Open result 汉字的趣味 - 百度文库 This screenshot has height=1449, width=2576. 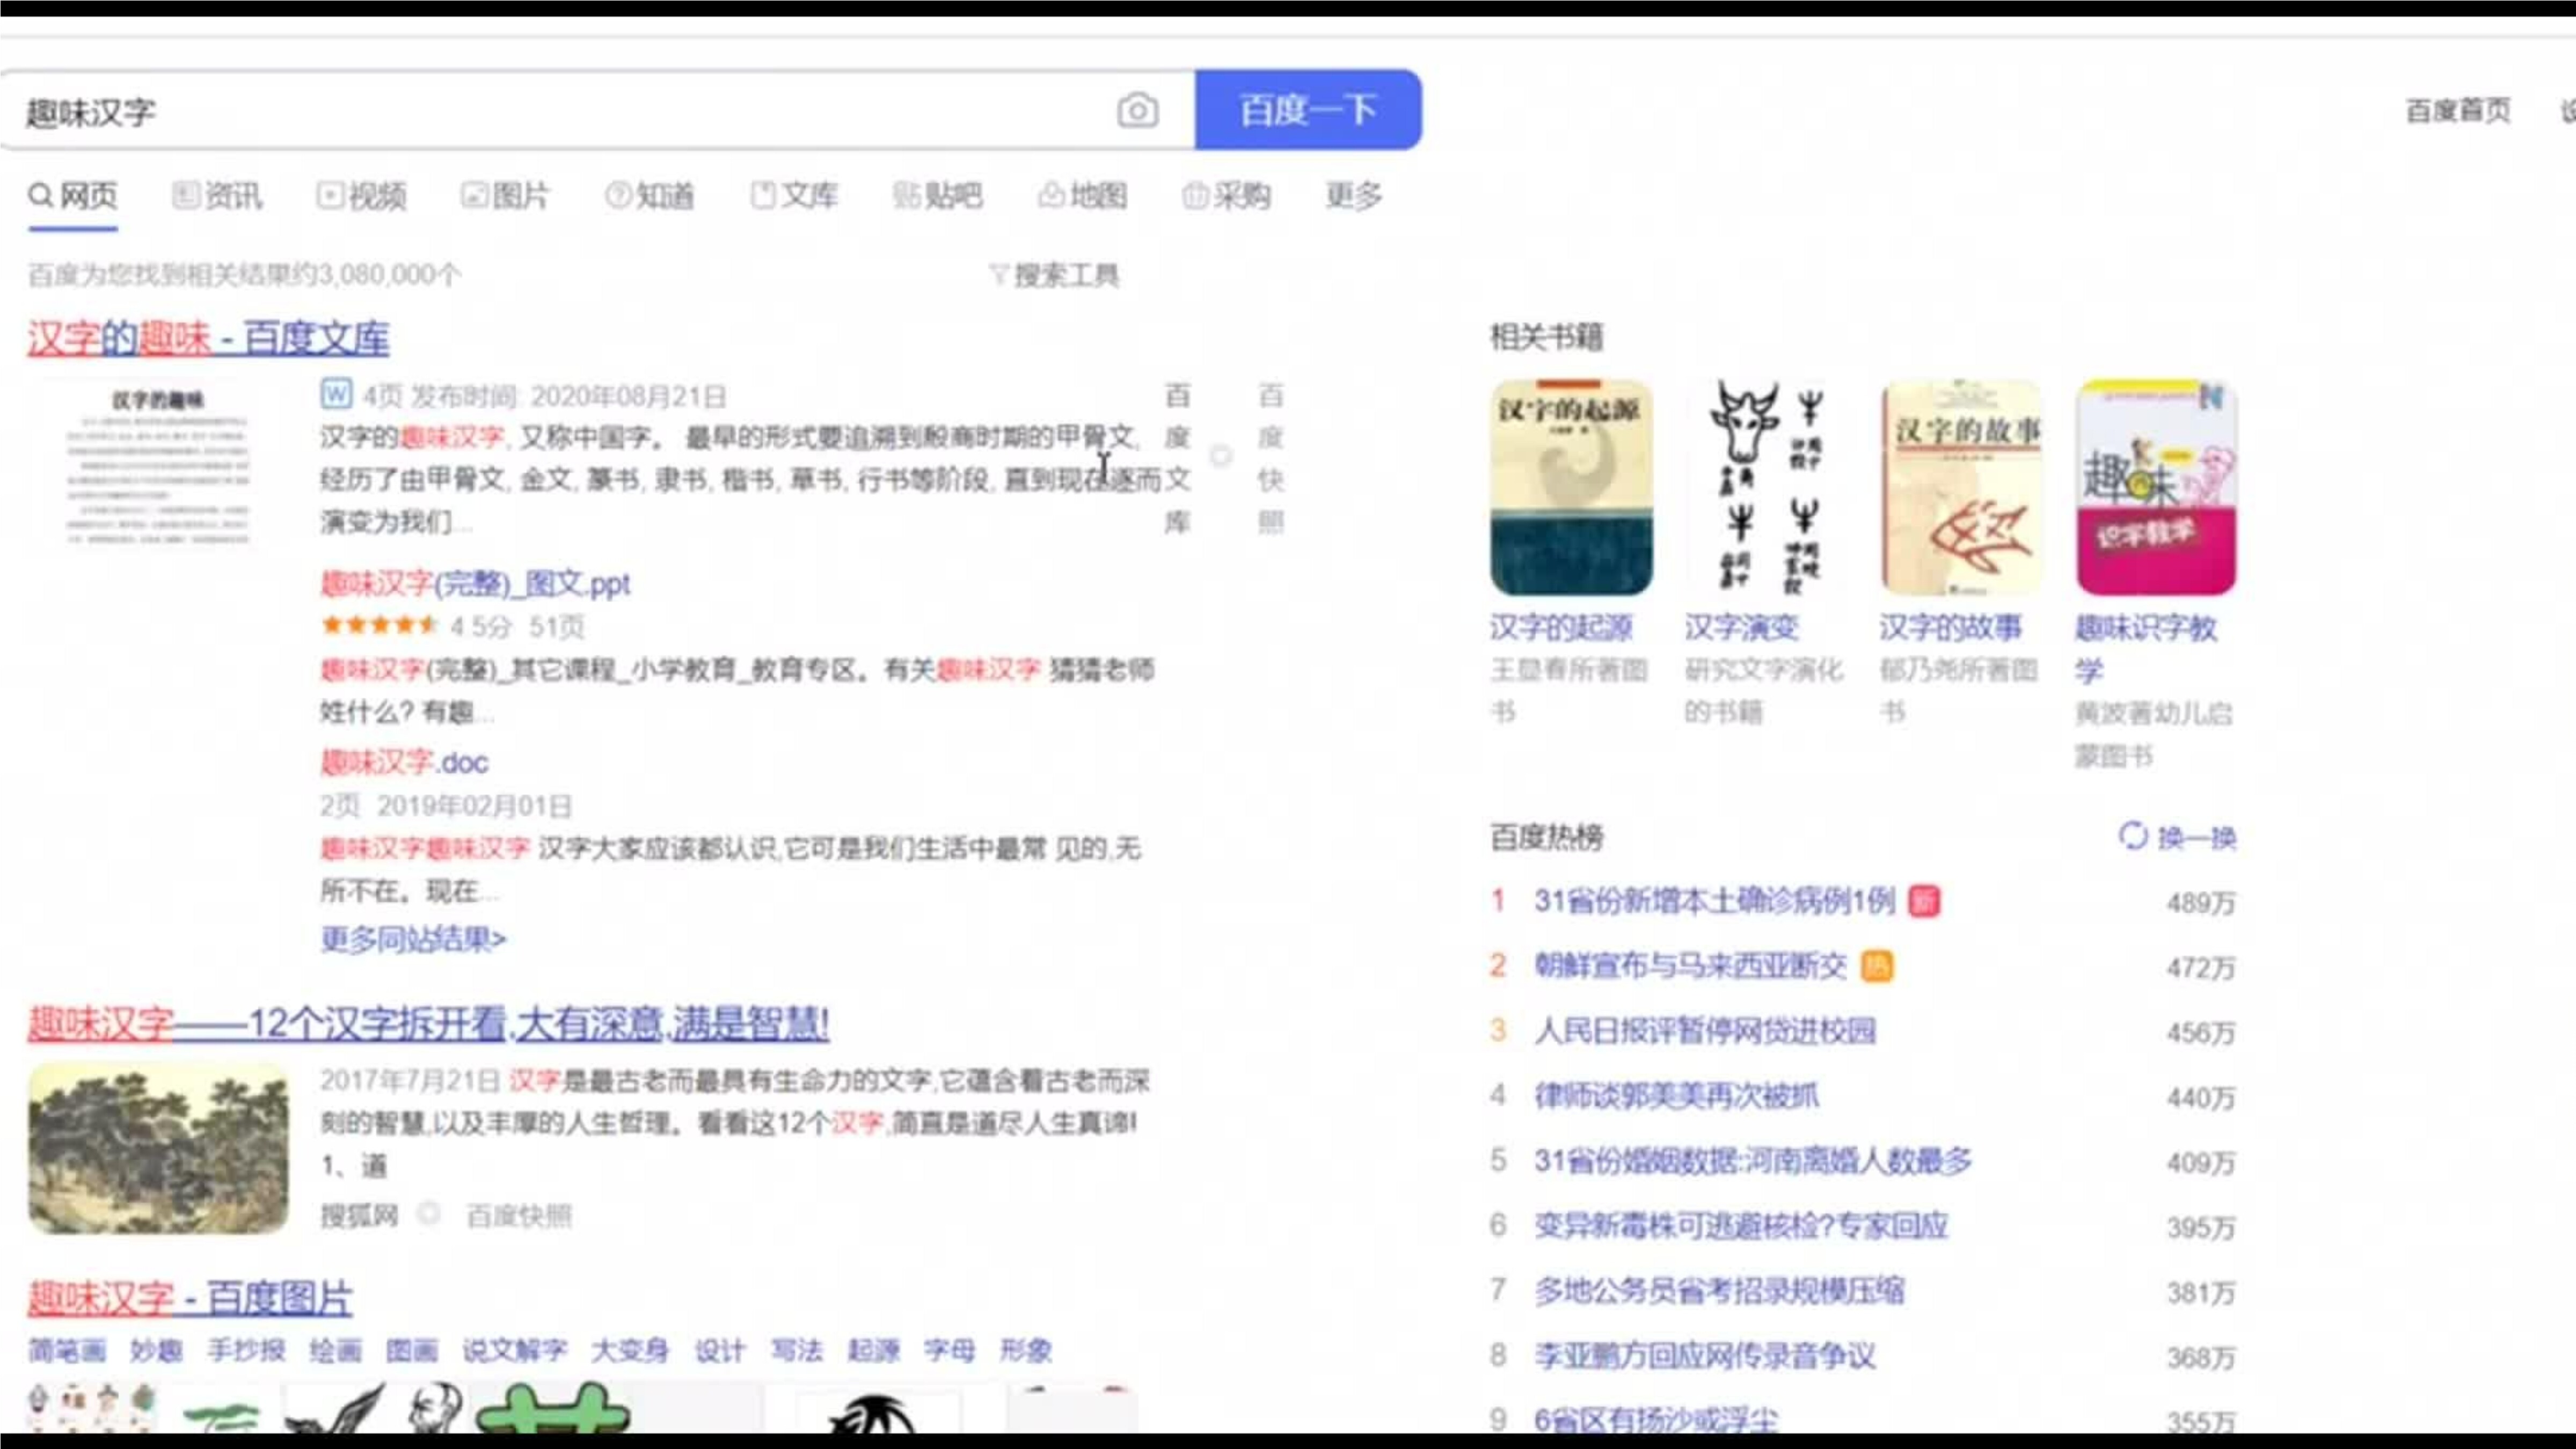click(208, 339)
